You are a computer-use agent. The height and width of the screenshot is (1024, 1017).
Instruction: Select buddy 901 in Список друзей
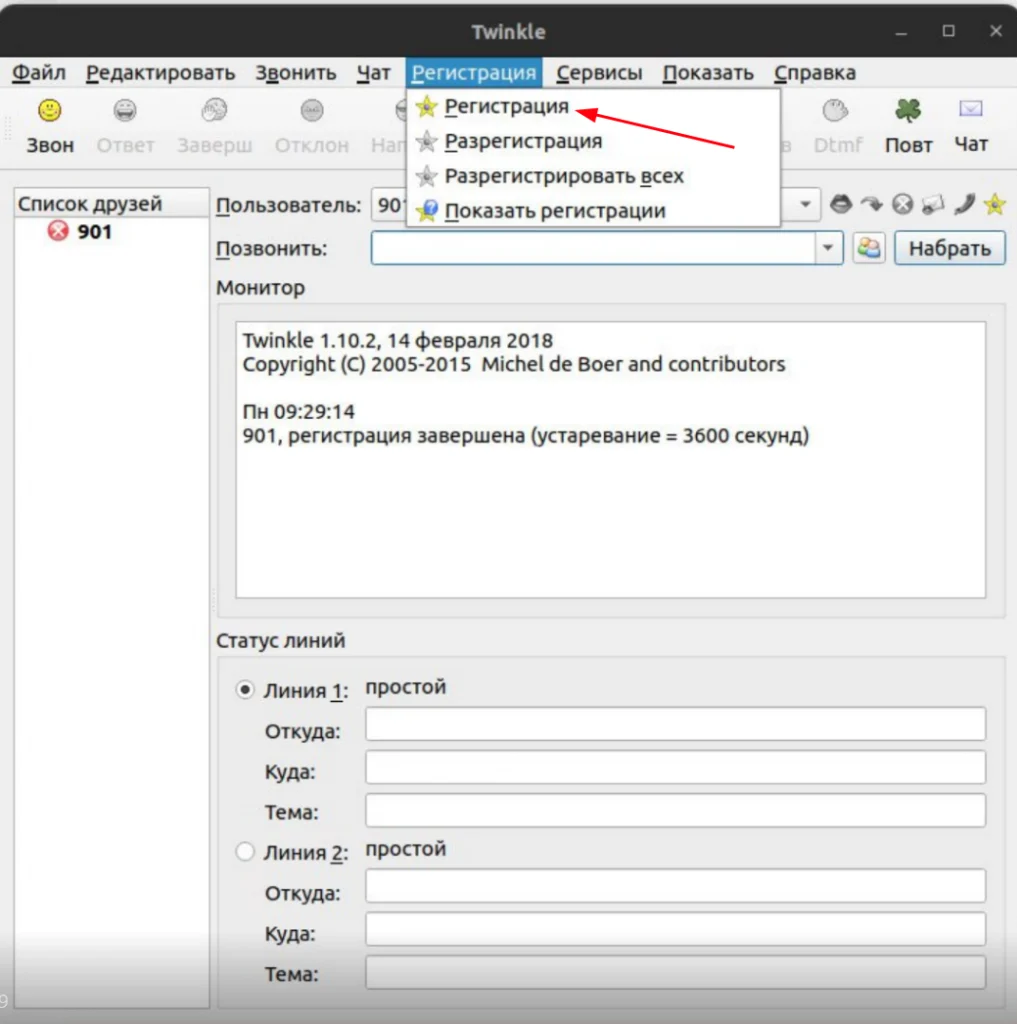click(93, 232)
